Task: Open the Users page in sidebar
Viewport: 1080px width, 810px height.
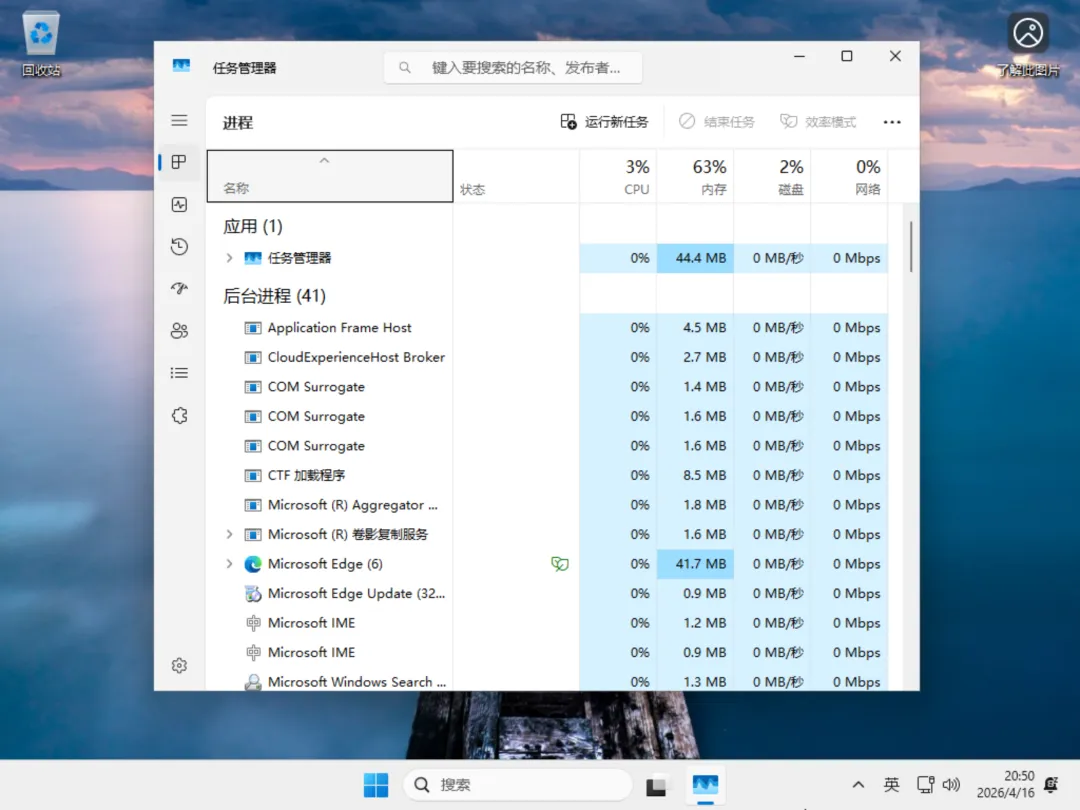Action: pos(179,331)
